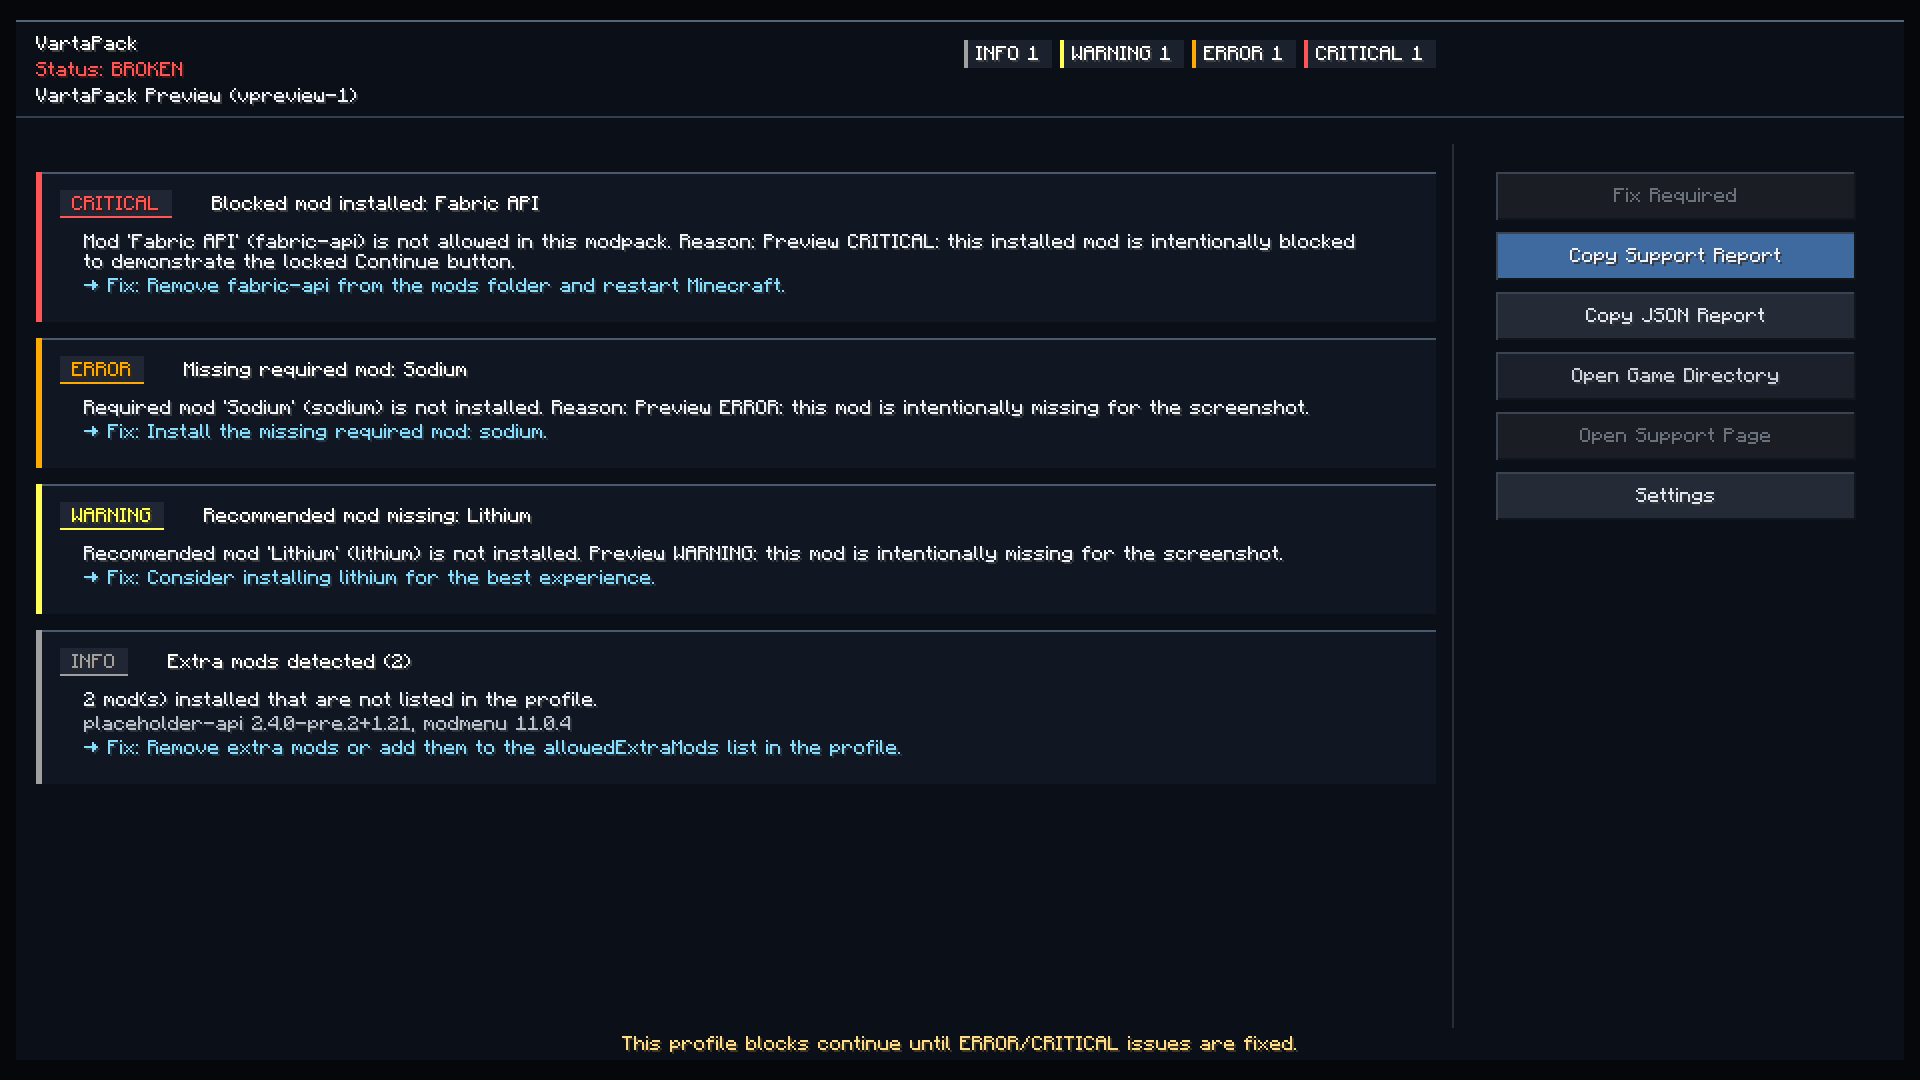
Task: Click the fix line about installing lithium
Action: 369,578
